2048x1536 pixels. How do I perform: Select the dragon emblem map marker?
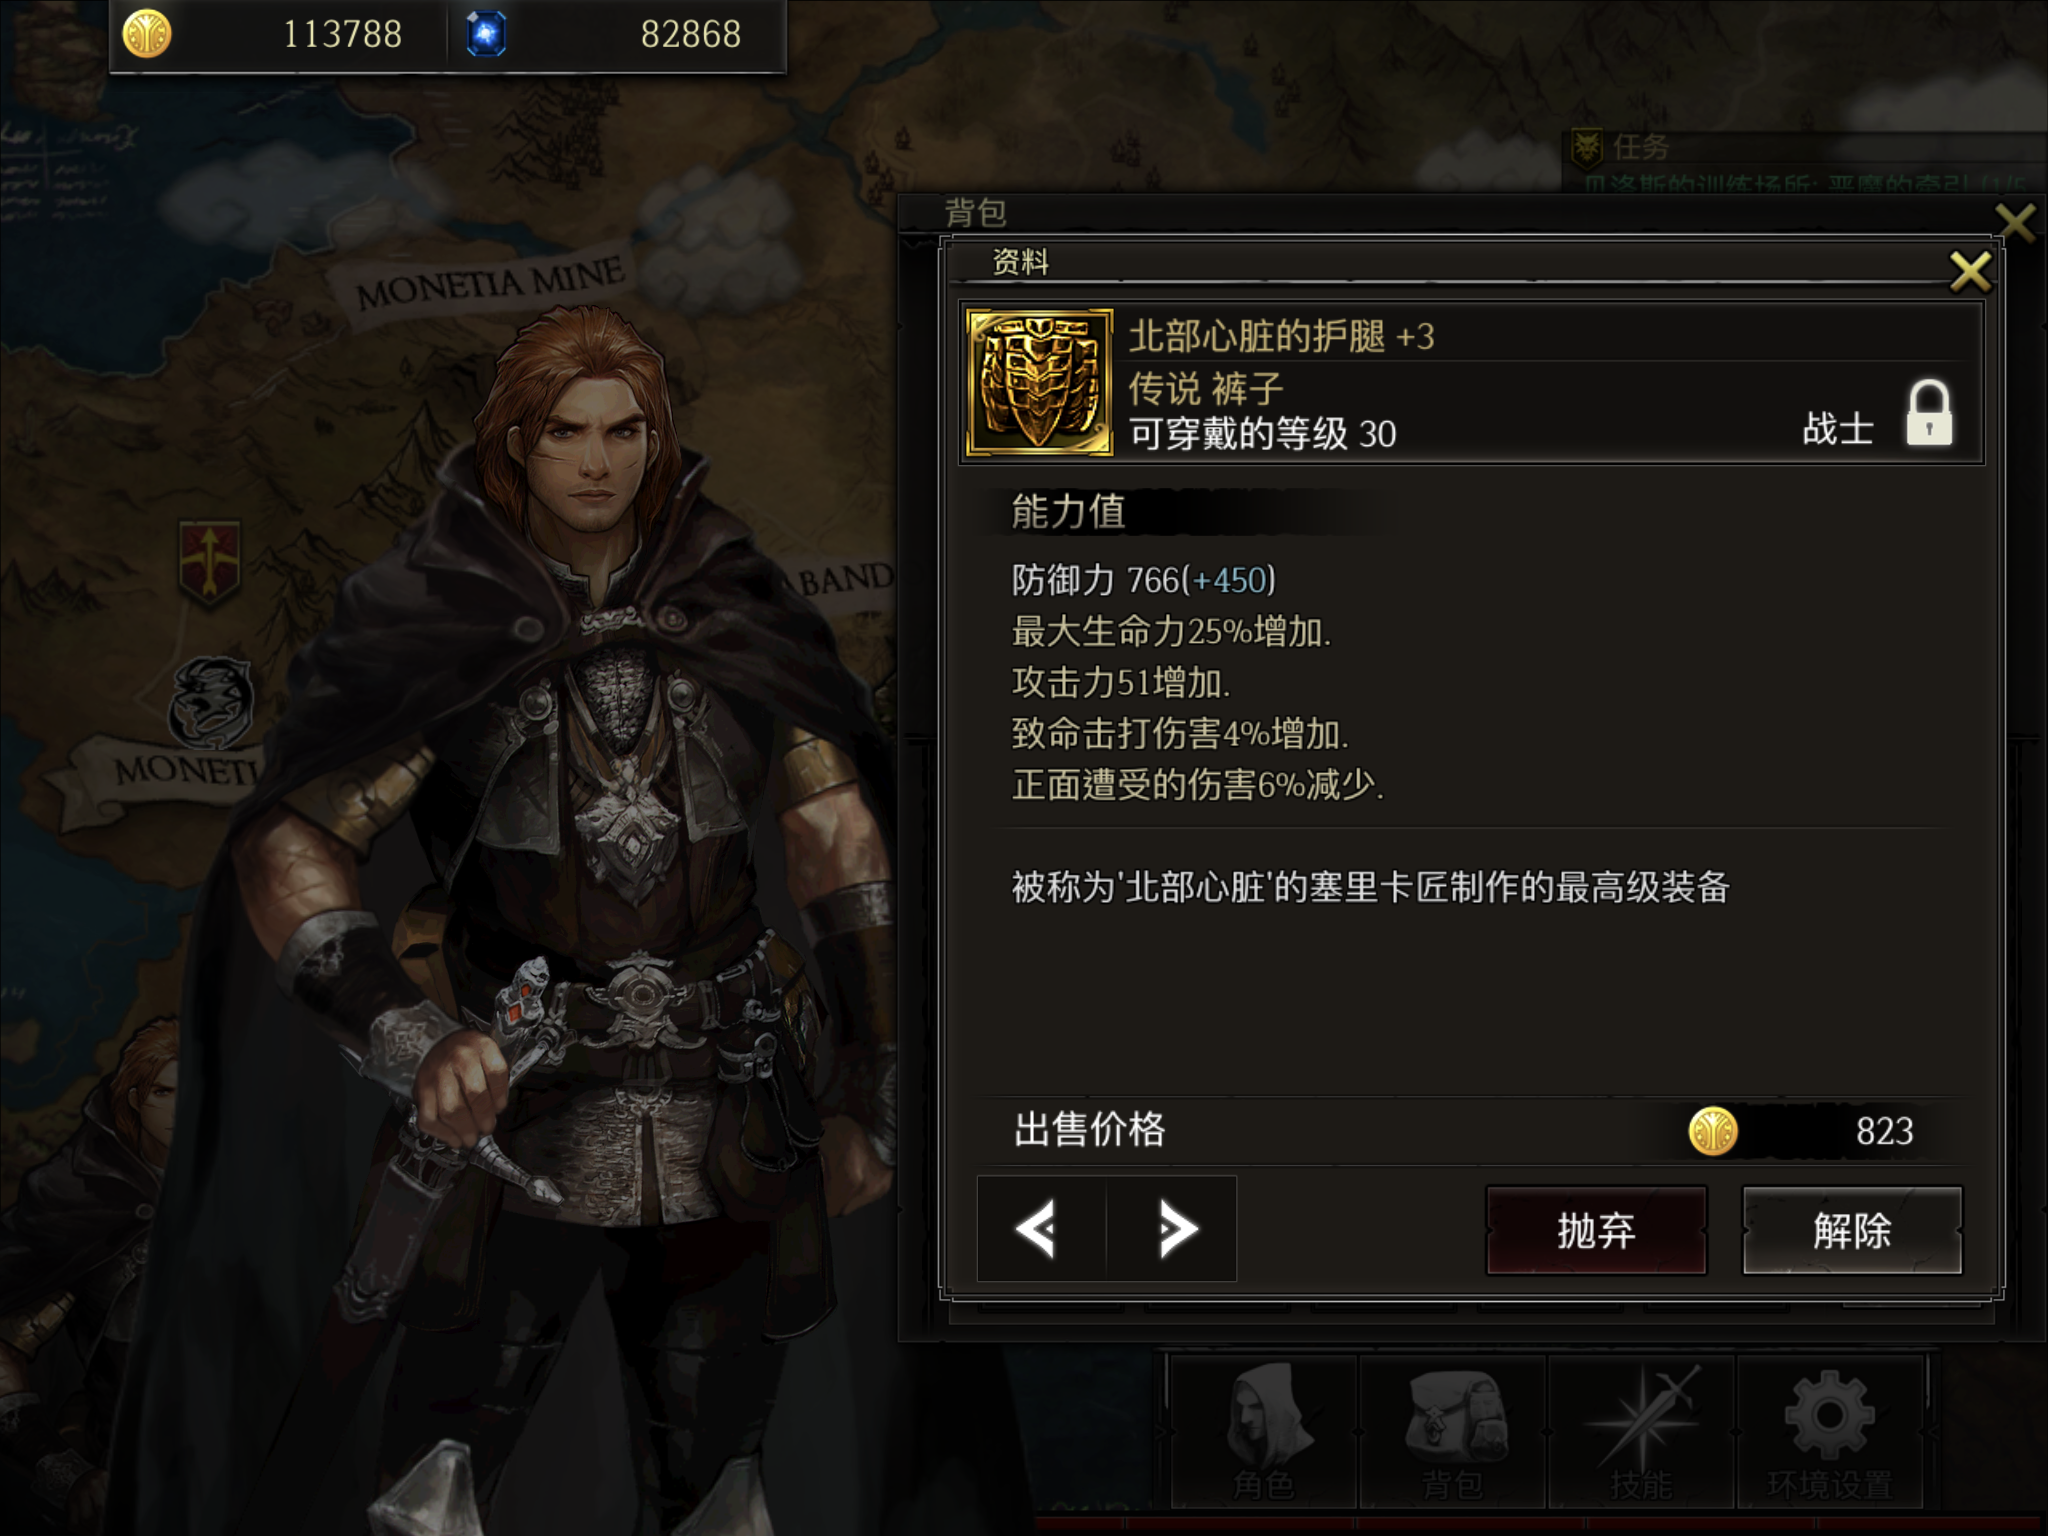click(x=211, y=702)
